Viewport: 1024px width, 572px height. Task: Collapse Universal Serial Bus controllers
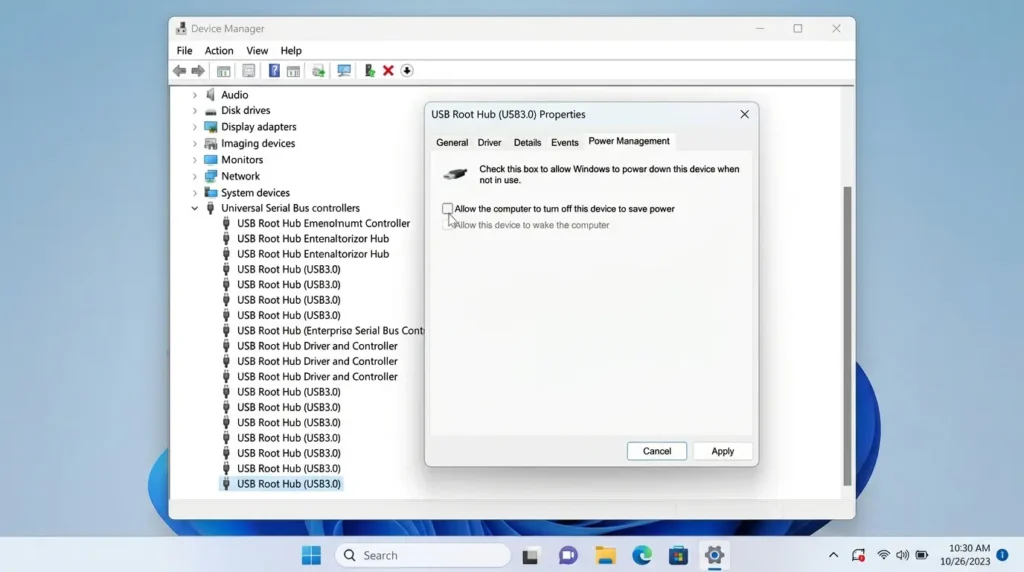coord(195,208)
